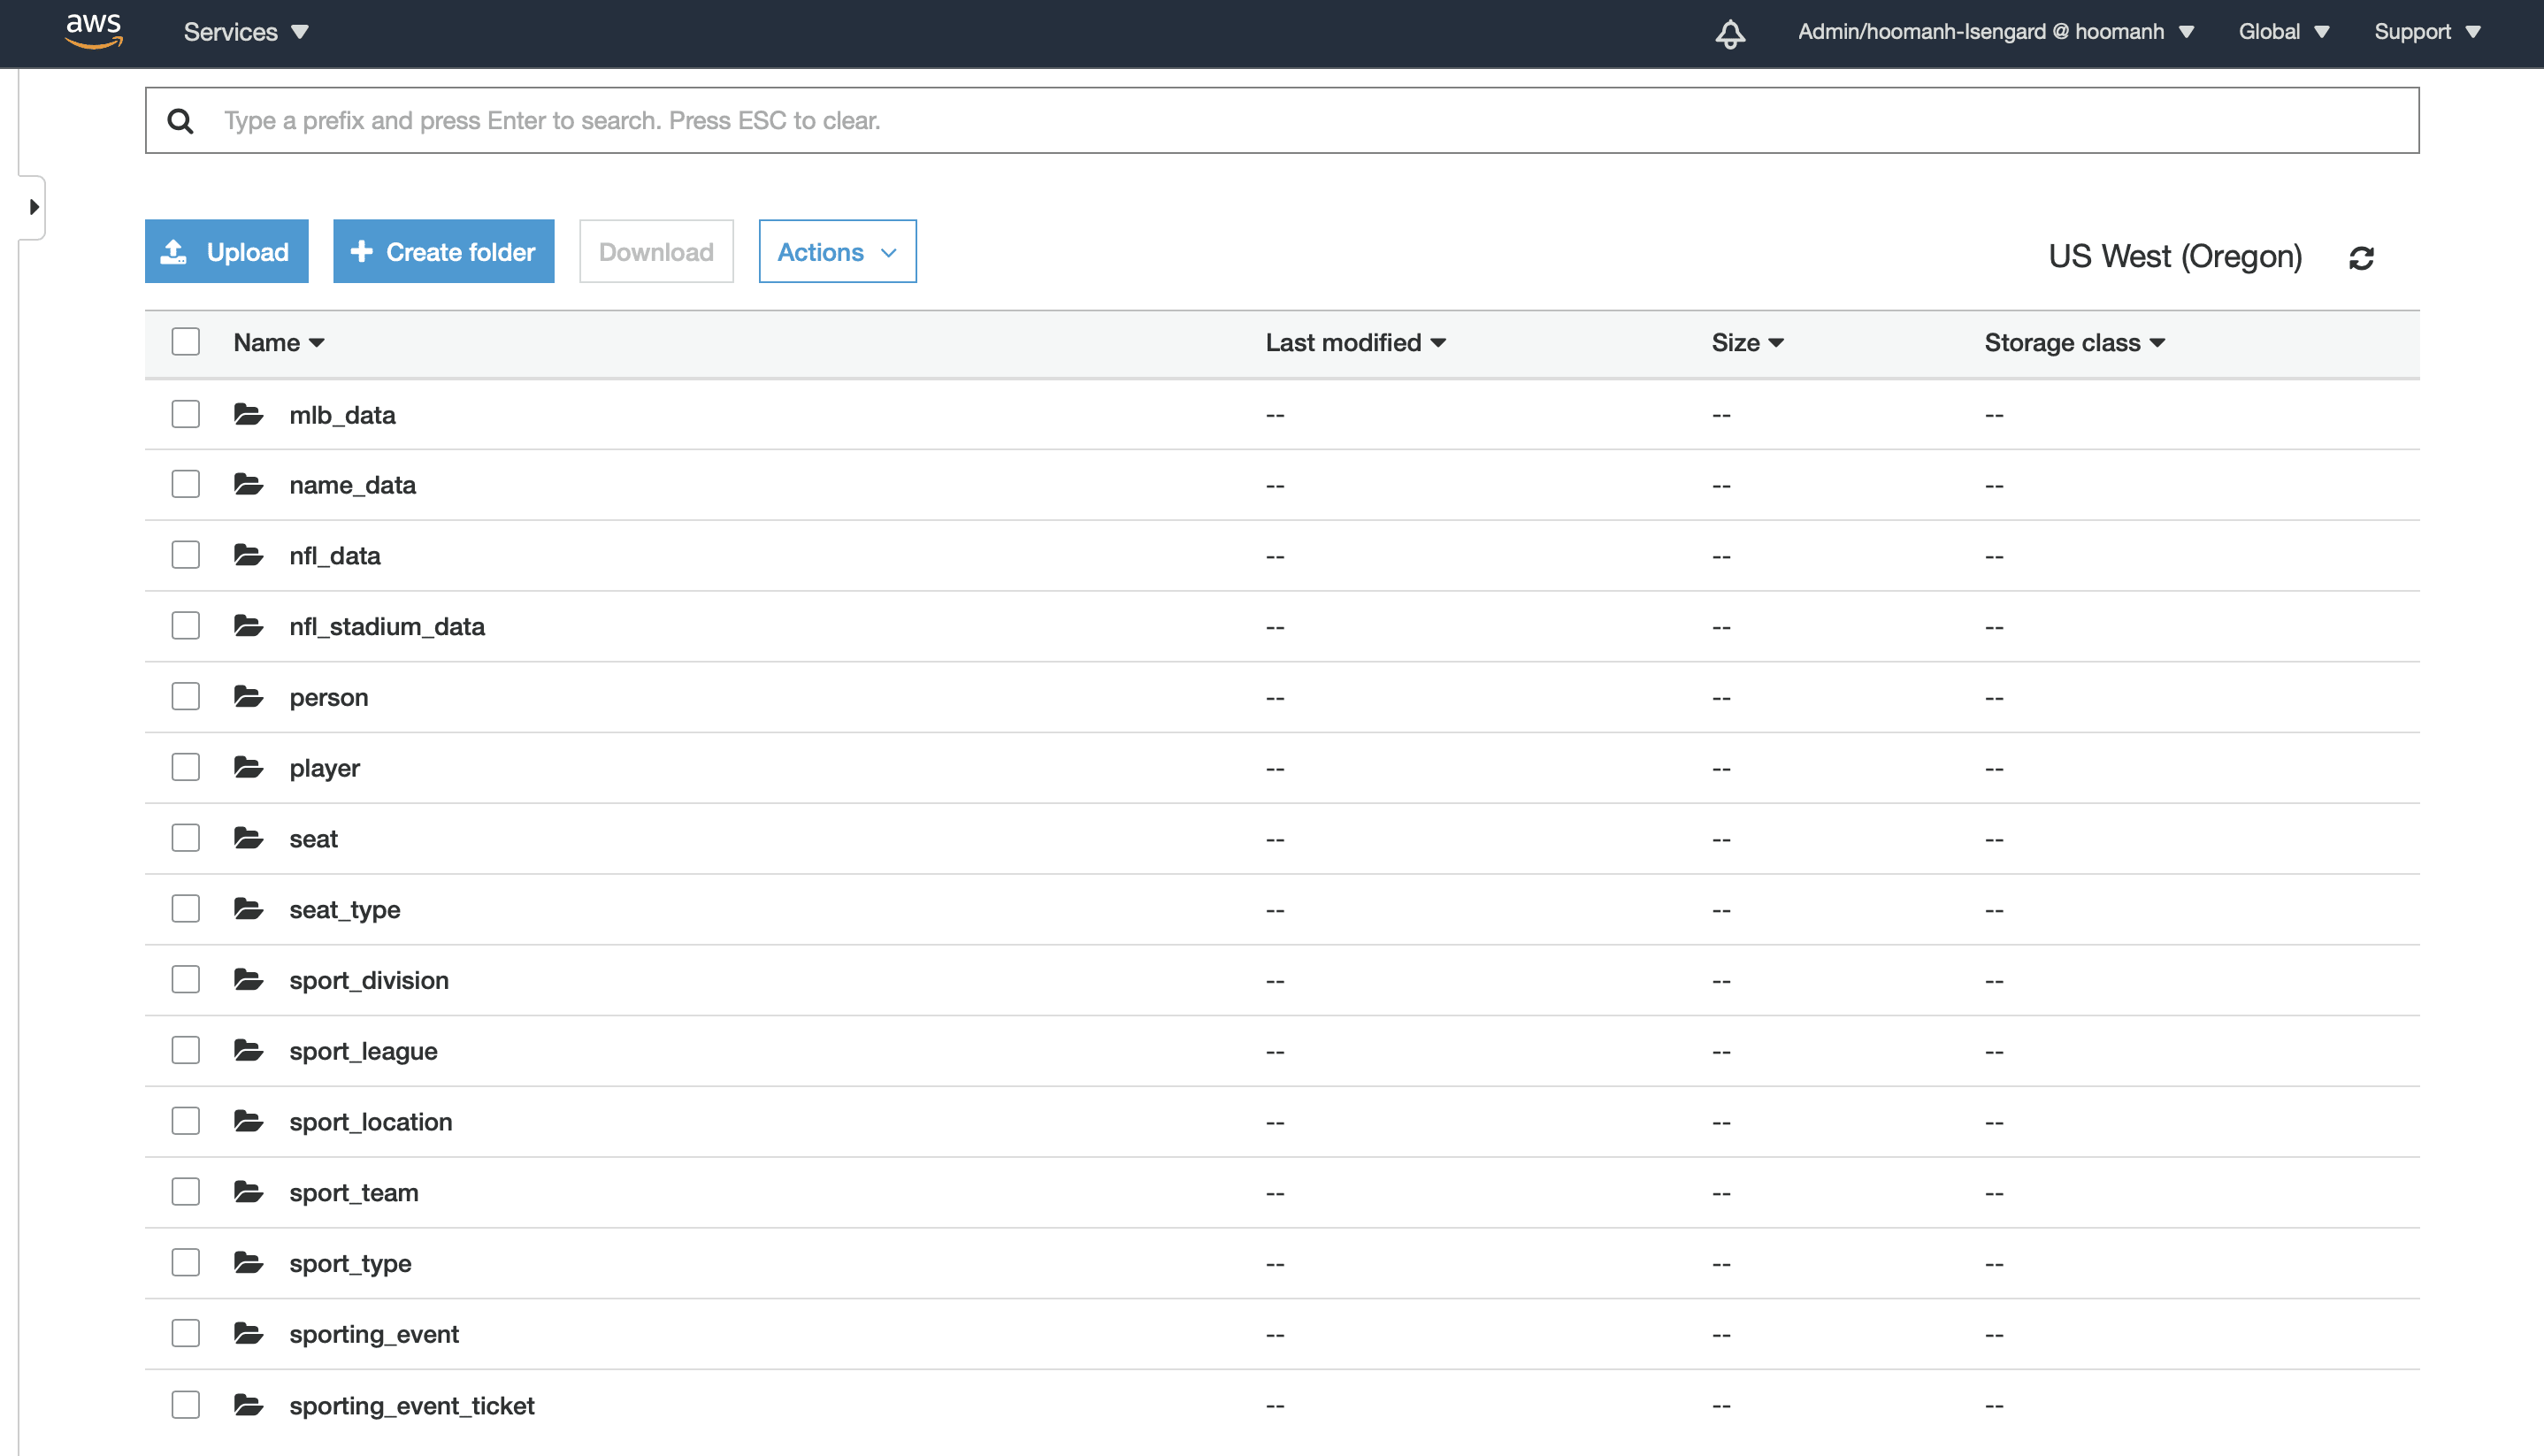
Task: Tick the select-all checkbox in header
Action: pos(185,342)
